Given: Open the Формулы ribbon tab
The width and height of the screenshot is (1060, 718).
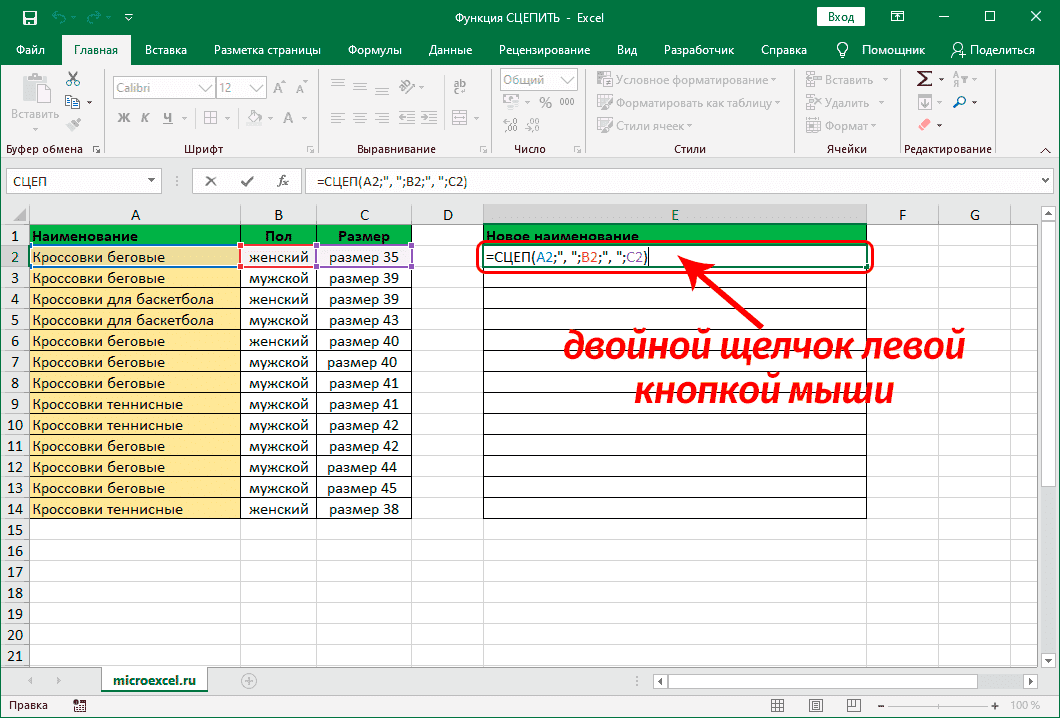Looking at the screenshot, I should 375,50.
